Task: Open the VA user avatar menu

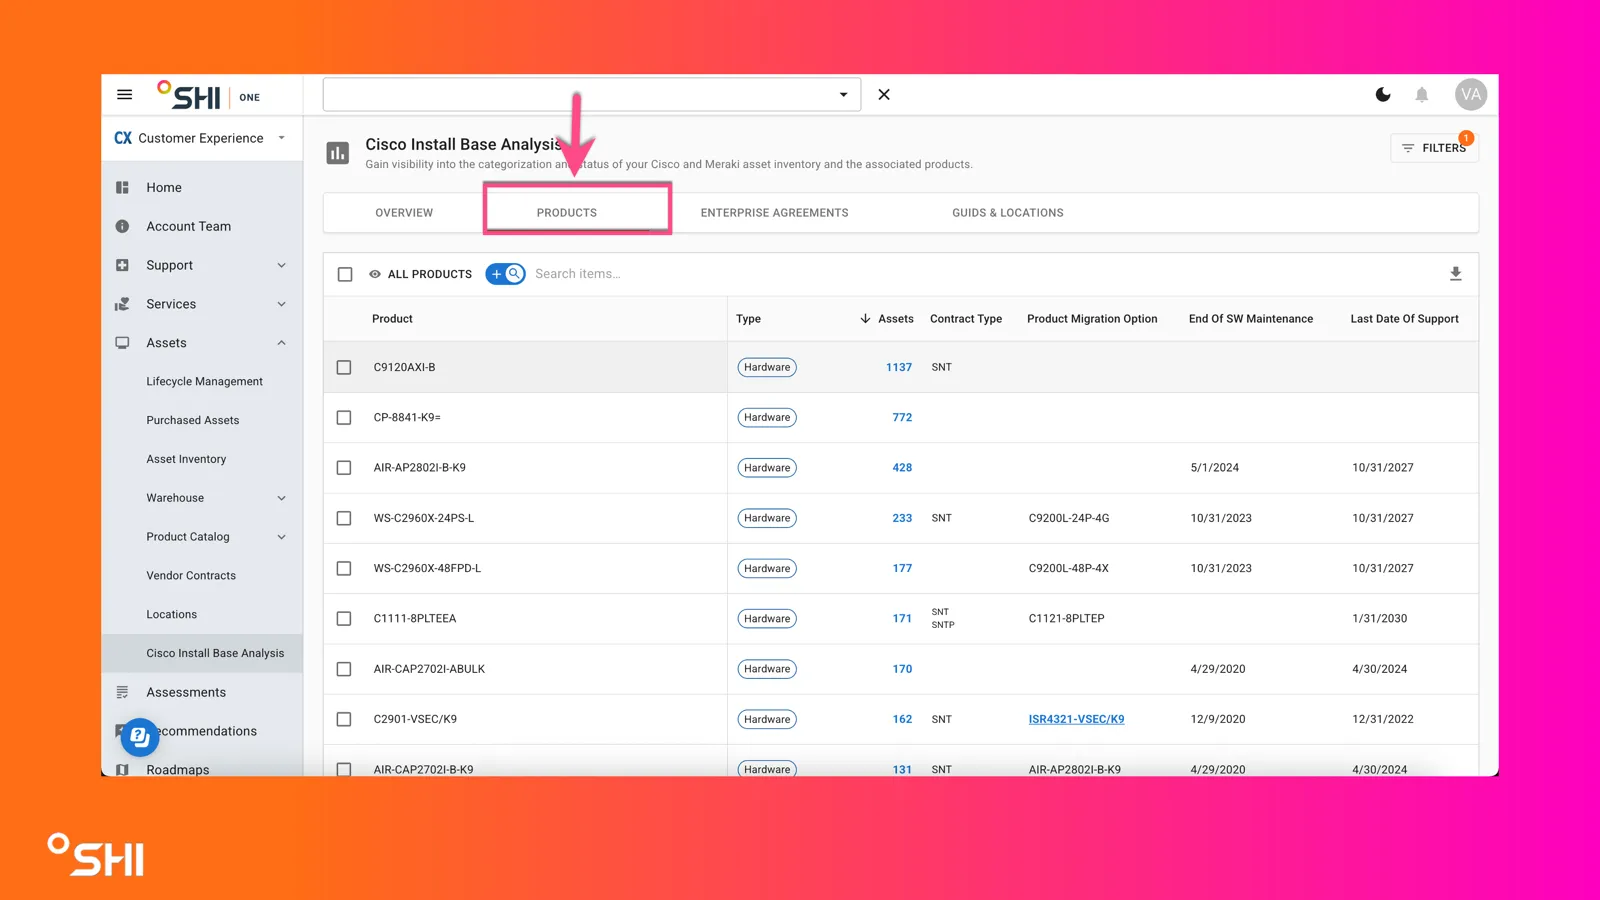Action: tap(1470, 95)
